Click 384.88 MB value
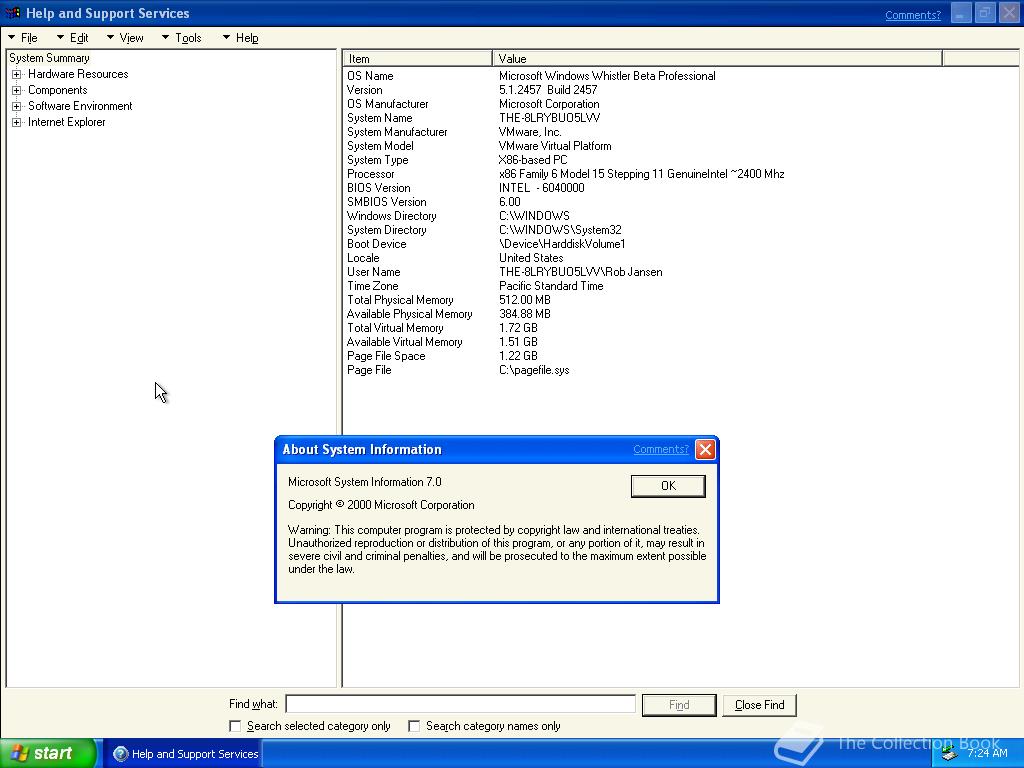Viewport: 1024px width, 768px height. point(525,314)
